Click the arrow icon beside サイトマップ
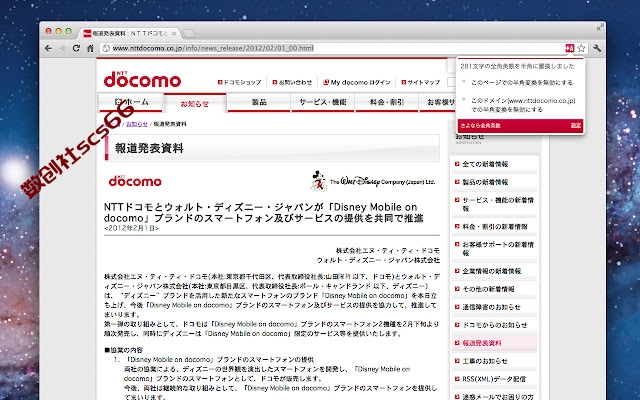The image size is (640, 400). (x=404, y=82)
